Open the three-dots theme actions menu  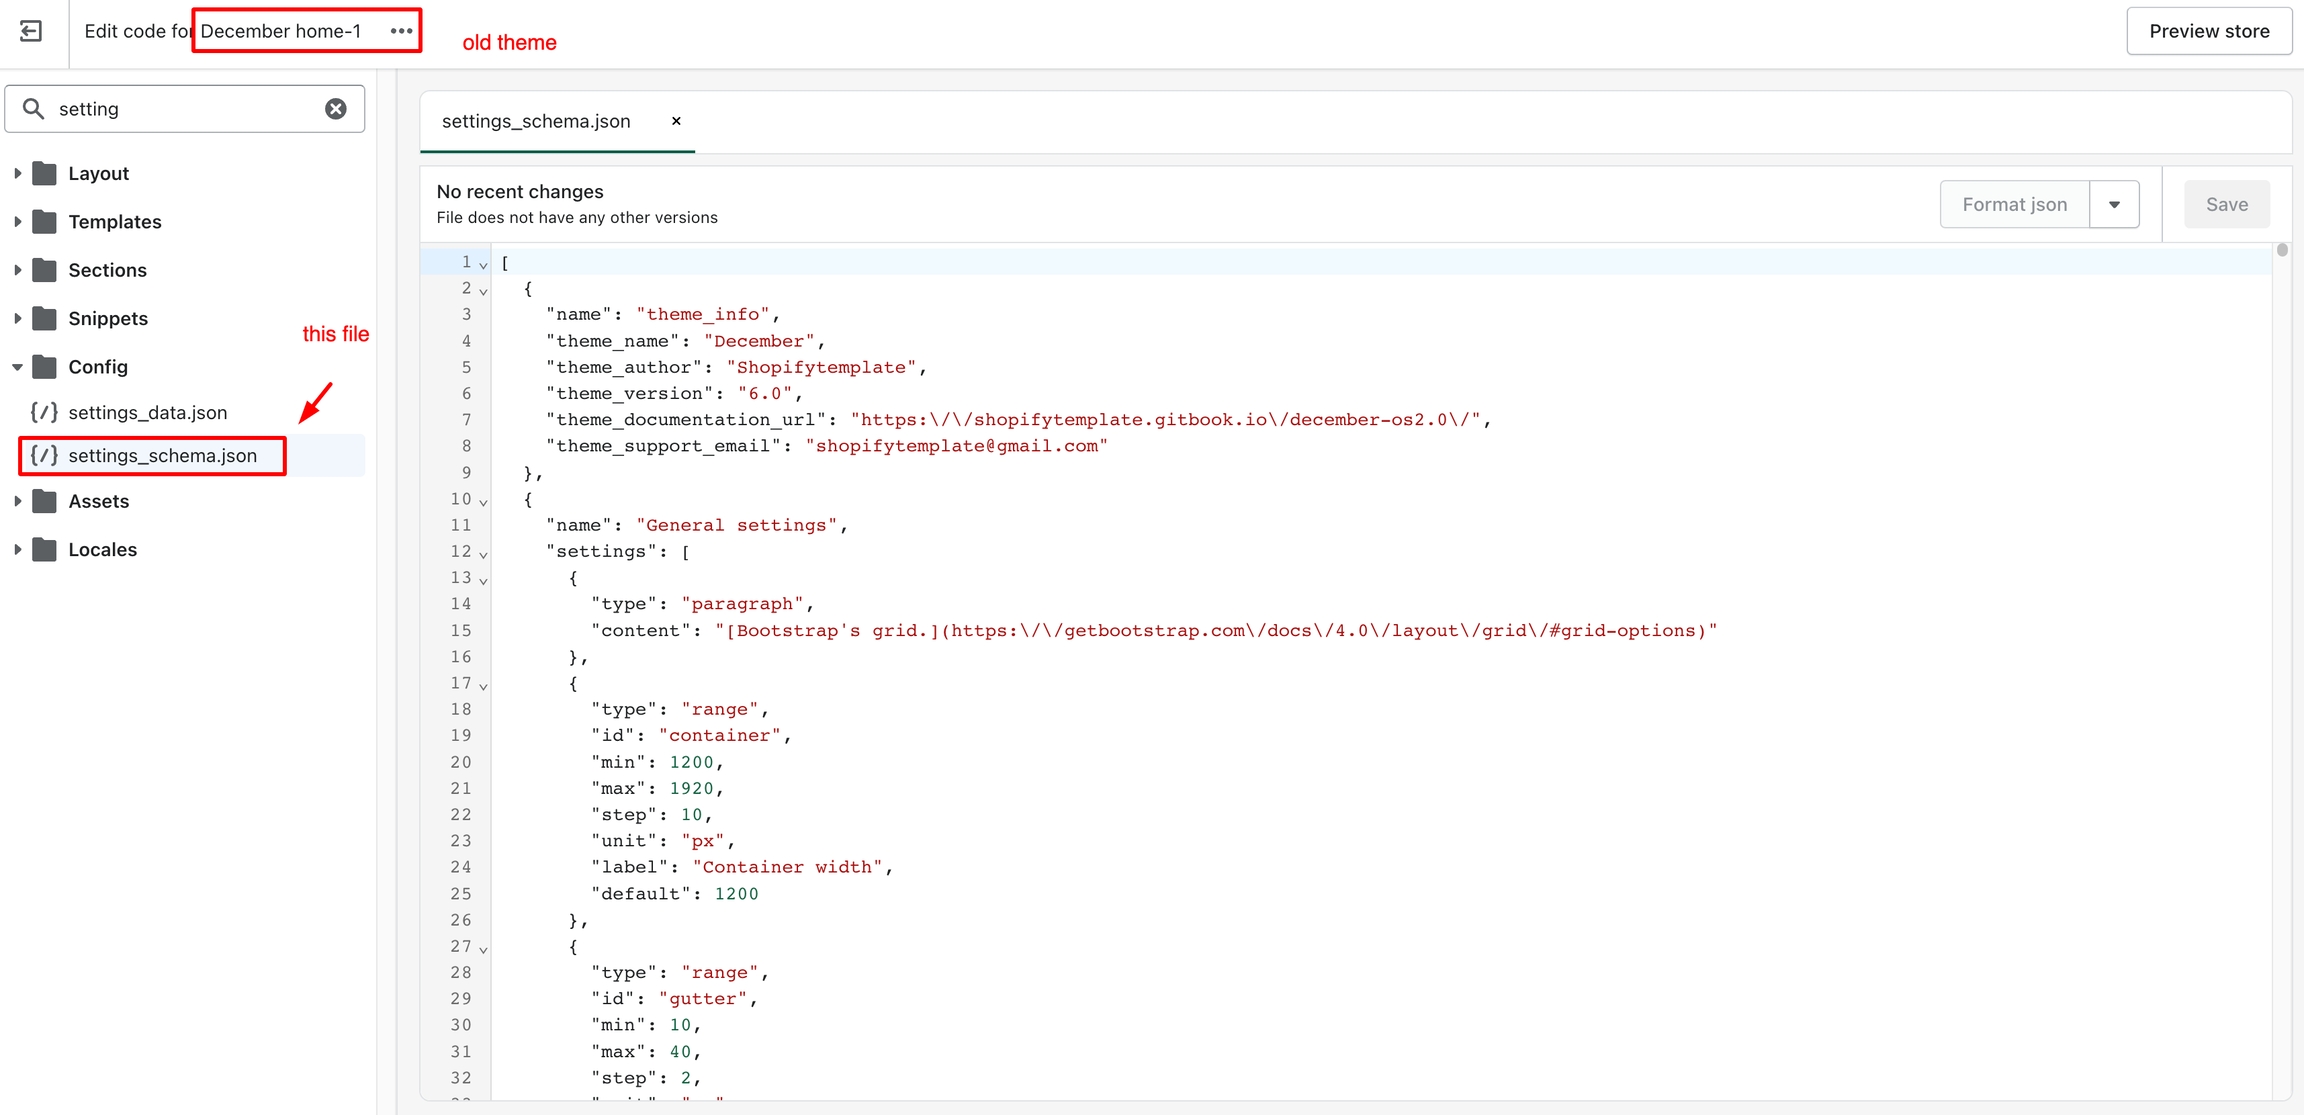tap(401, 31)
